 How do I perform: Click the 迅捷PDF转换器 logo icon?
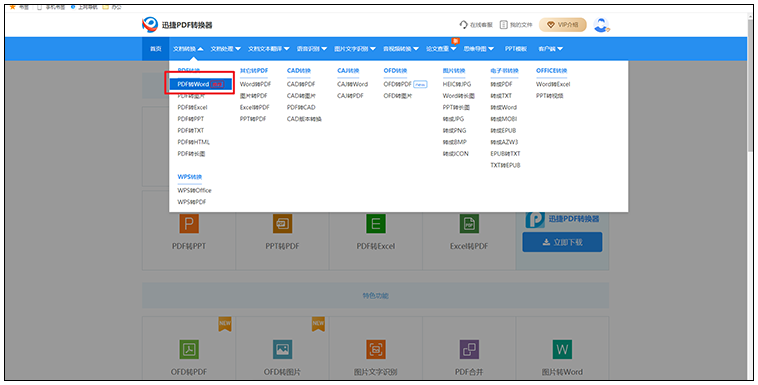coord(150,25)
